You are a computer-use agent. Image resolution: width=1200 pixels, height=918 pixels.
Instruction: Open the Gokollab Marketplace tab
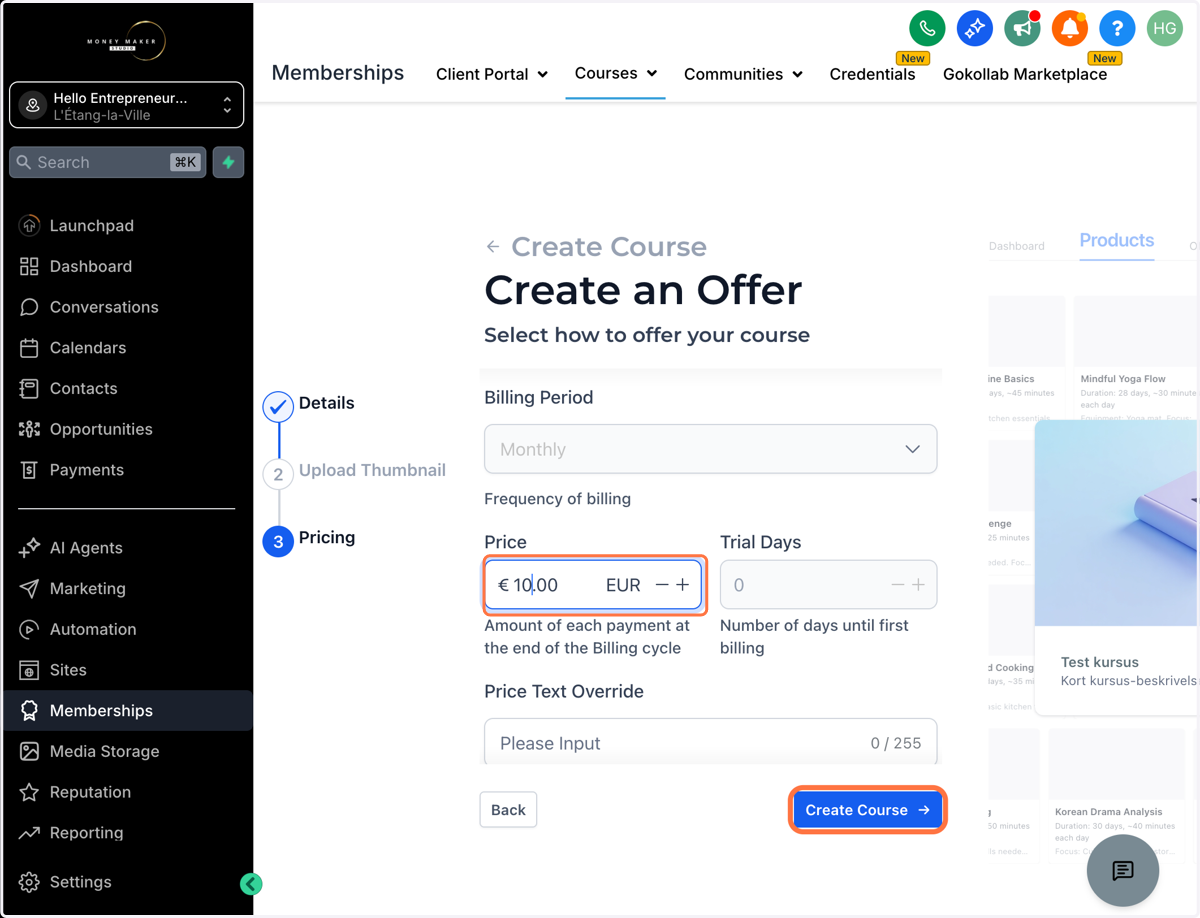[x=1025, y=74]
